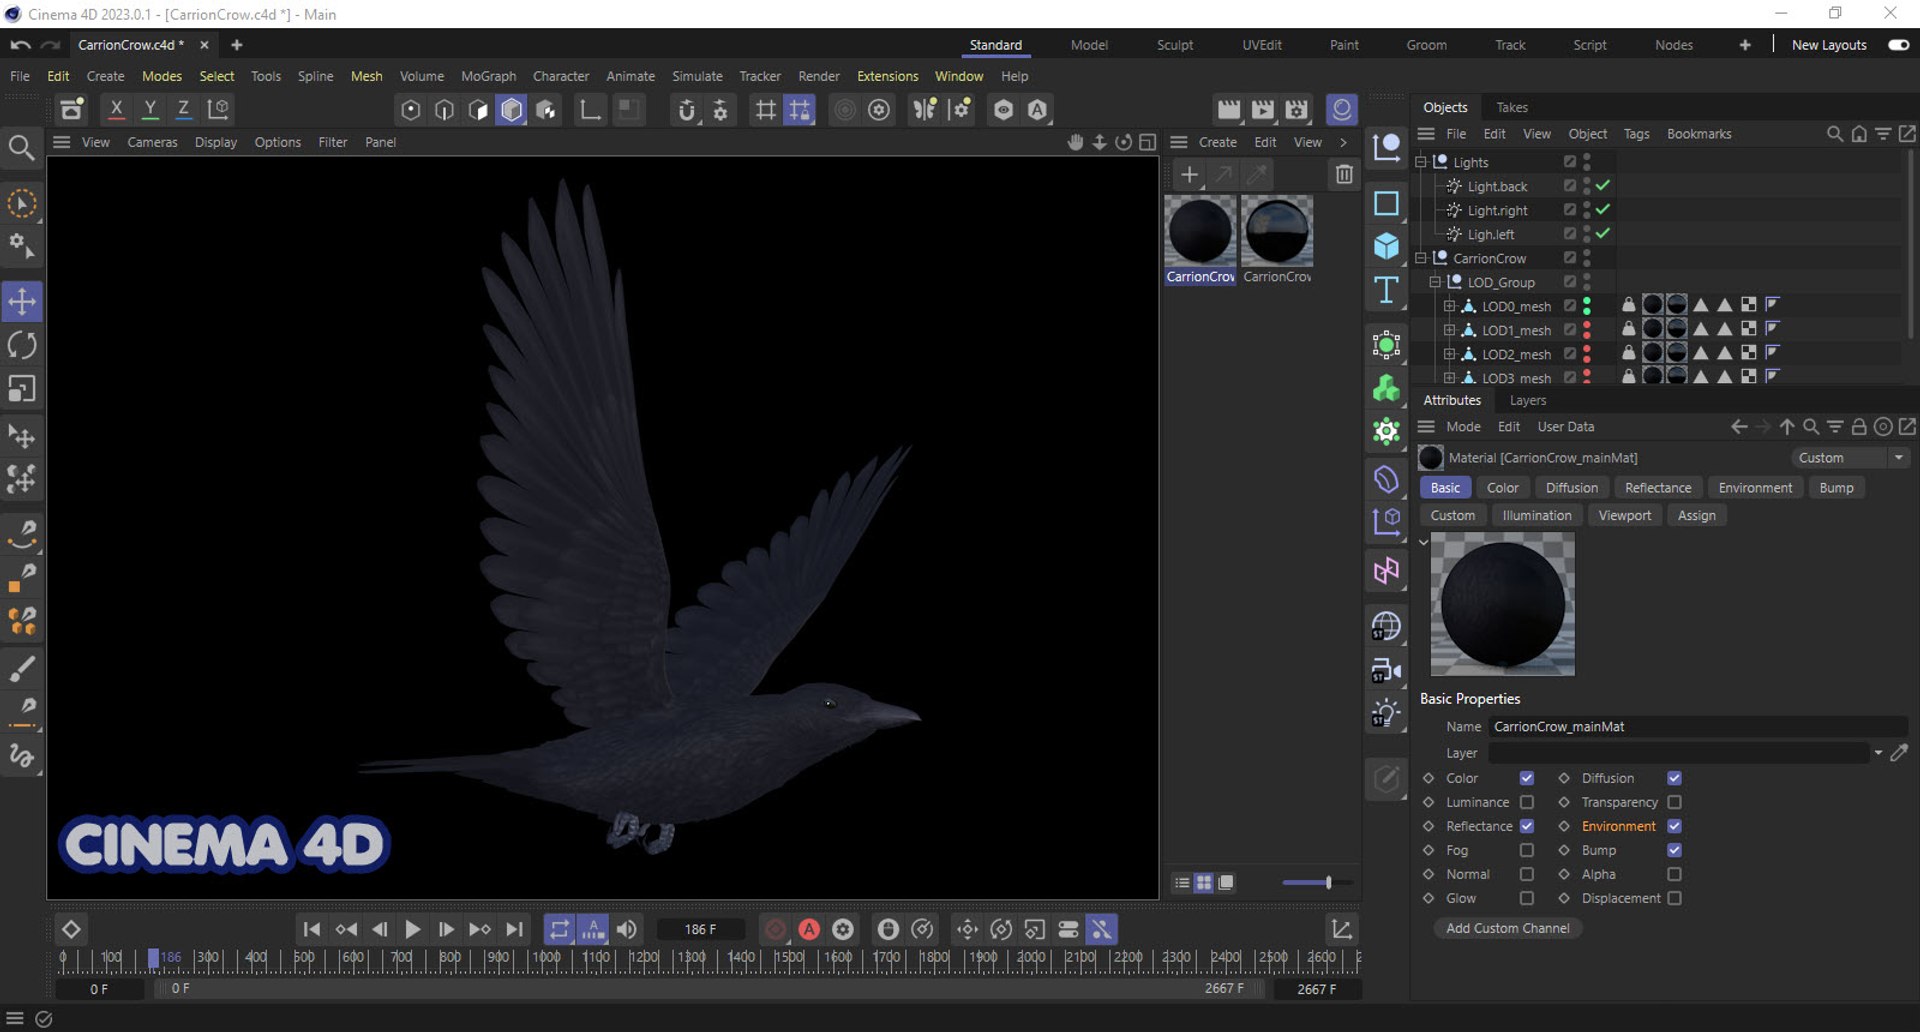Enable the Alpha channel checkbox
The height and width of the screenshot is (1032, 1920).
(1674, 874)
